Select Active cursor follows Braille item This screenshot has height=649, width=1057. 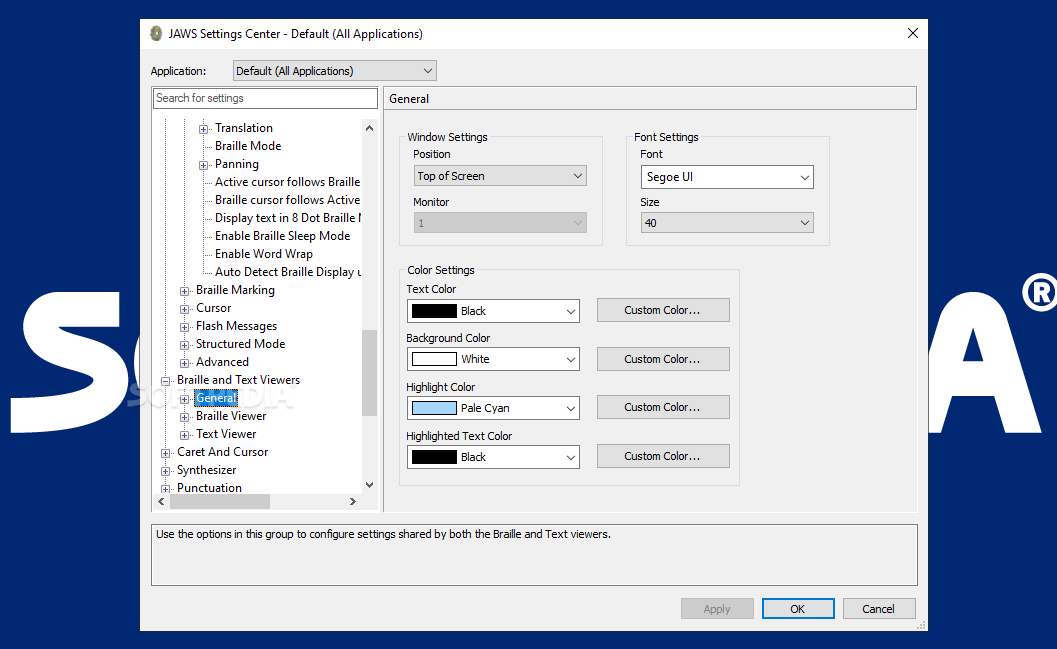coord(287,182)
